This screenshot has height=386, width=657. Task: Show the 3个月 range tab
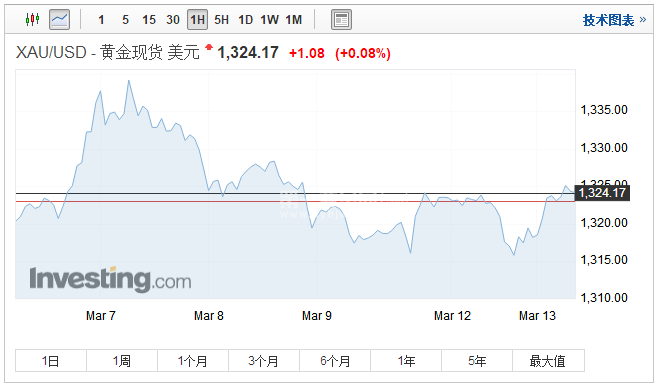click(x=264, y=360)
